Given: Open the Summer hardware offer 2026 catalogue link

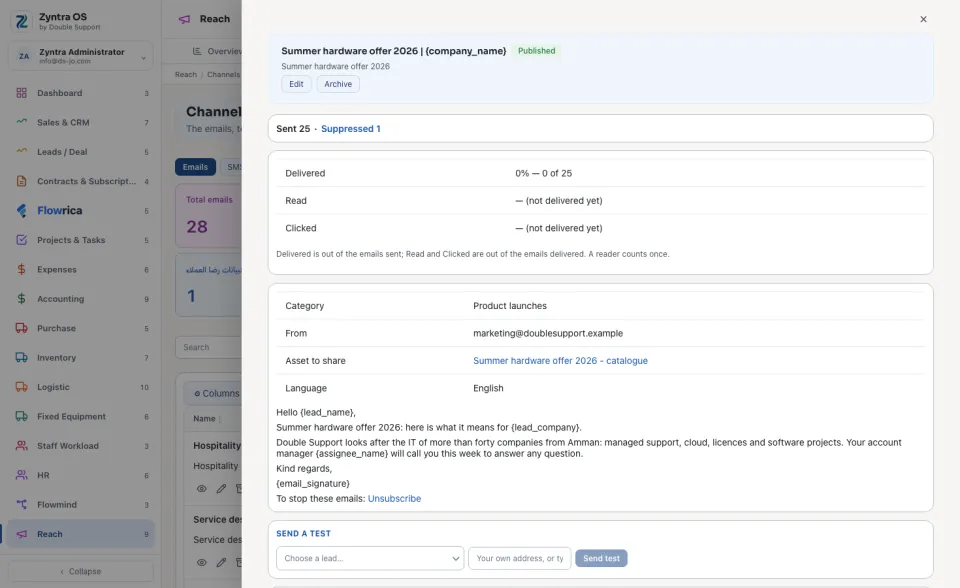Looking at the screenshot, I should [560, 361].
